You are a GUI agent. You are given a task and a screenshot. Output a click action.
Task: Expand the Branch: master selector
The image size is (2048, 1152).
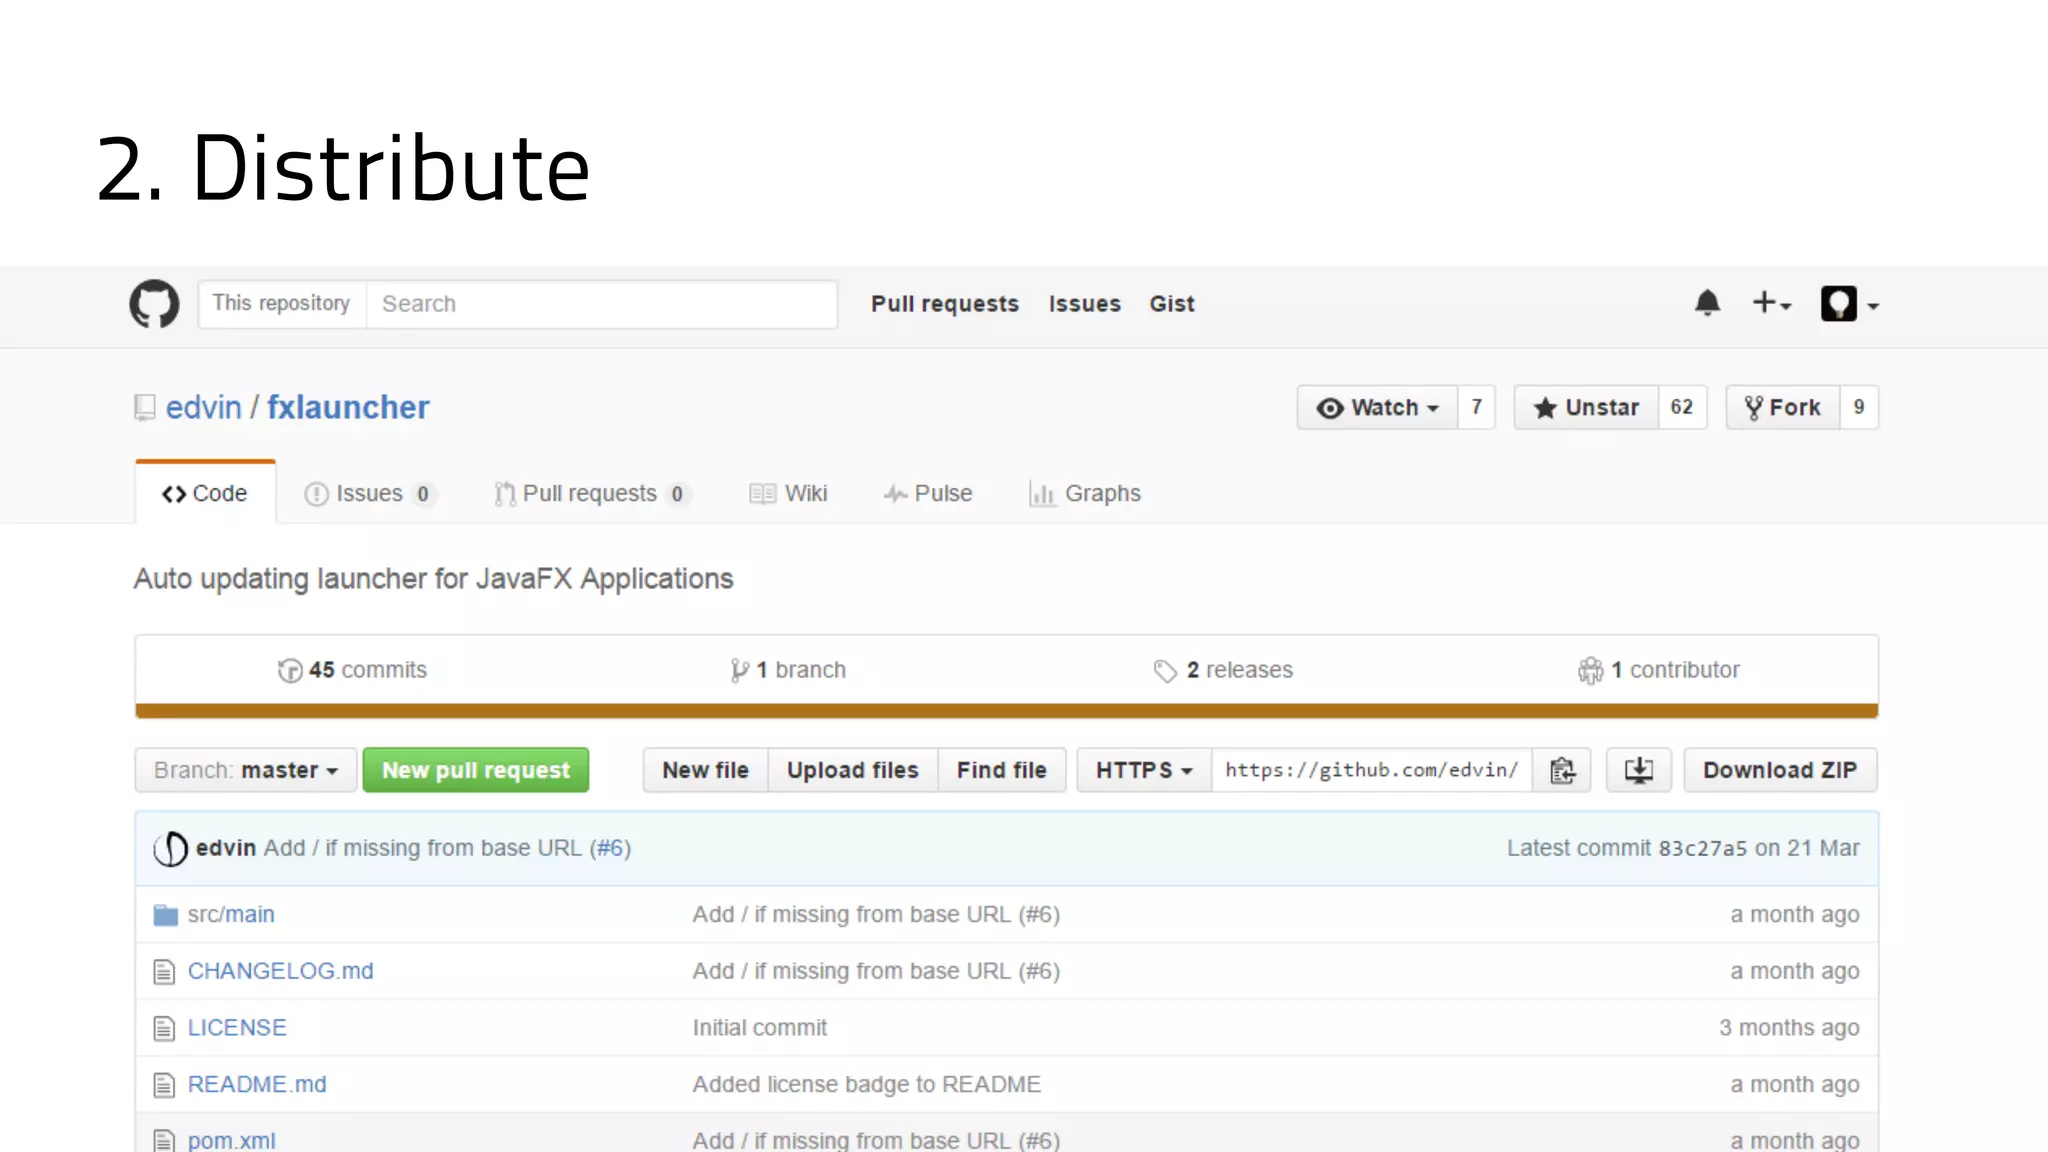coord(246,771)
